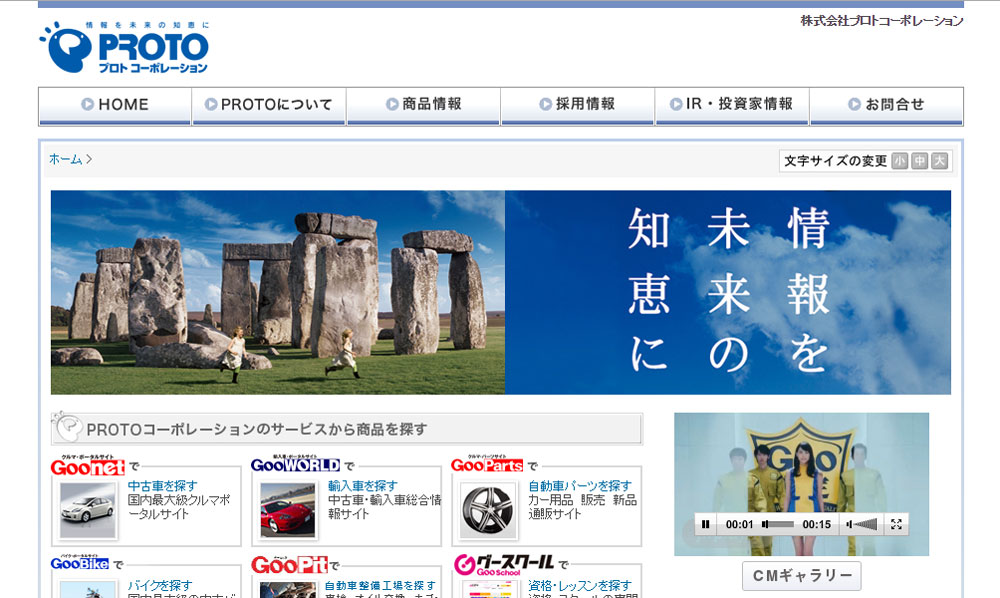This screenshot has width=1000, height=598.
Task: Set text size to 大
Action: pyautogui.click(x=939, y=161)
